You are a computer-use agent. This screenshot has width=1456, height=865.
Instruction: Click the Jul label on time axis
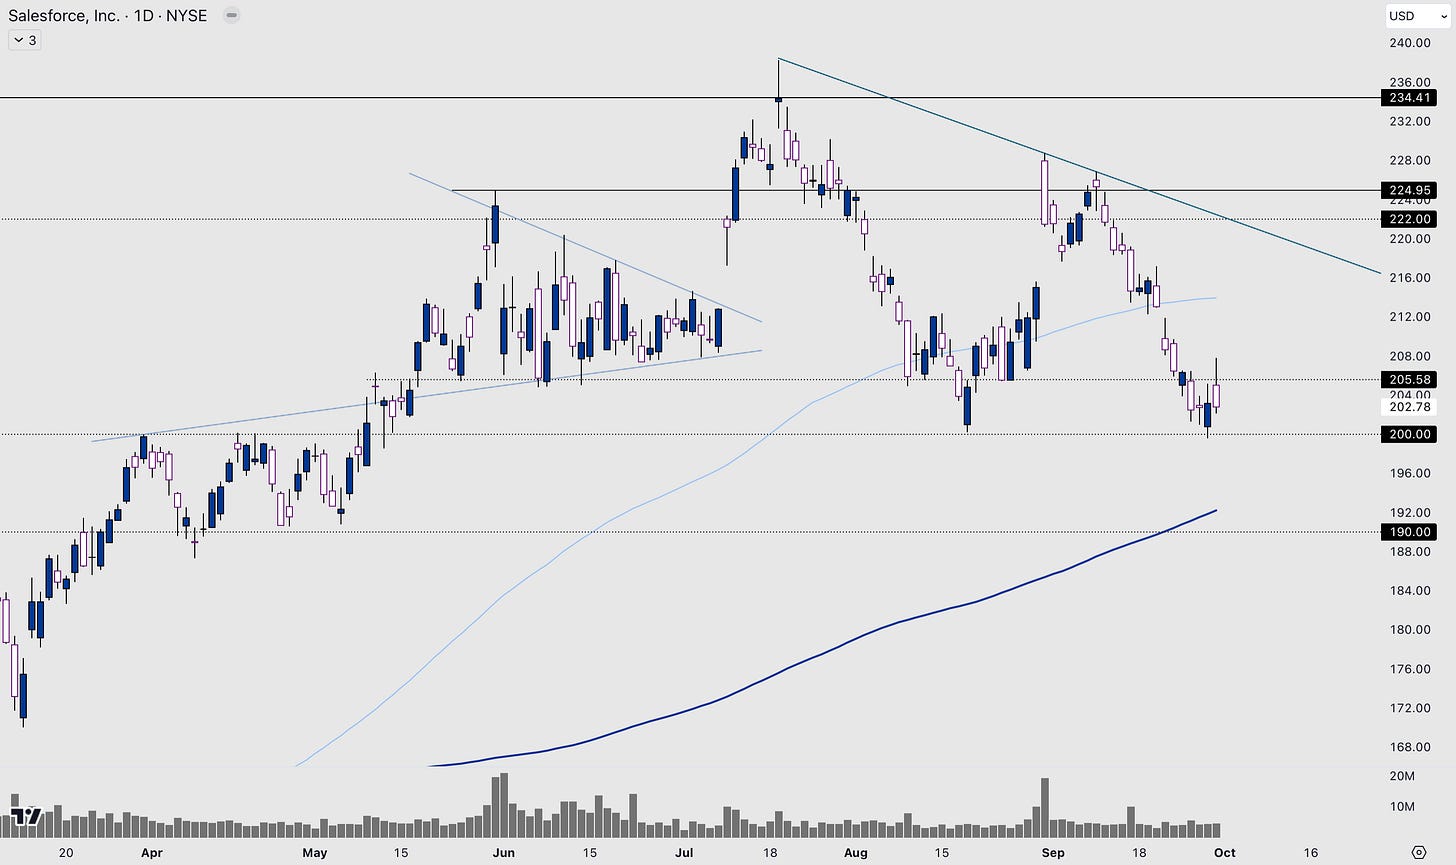tap(684, 853)
